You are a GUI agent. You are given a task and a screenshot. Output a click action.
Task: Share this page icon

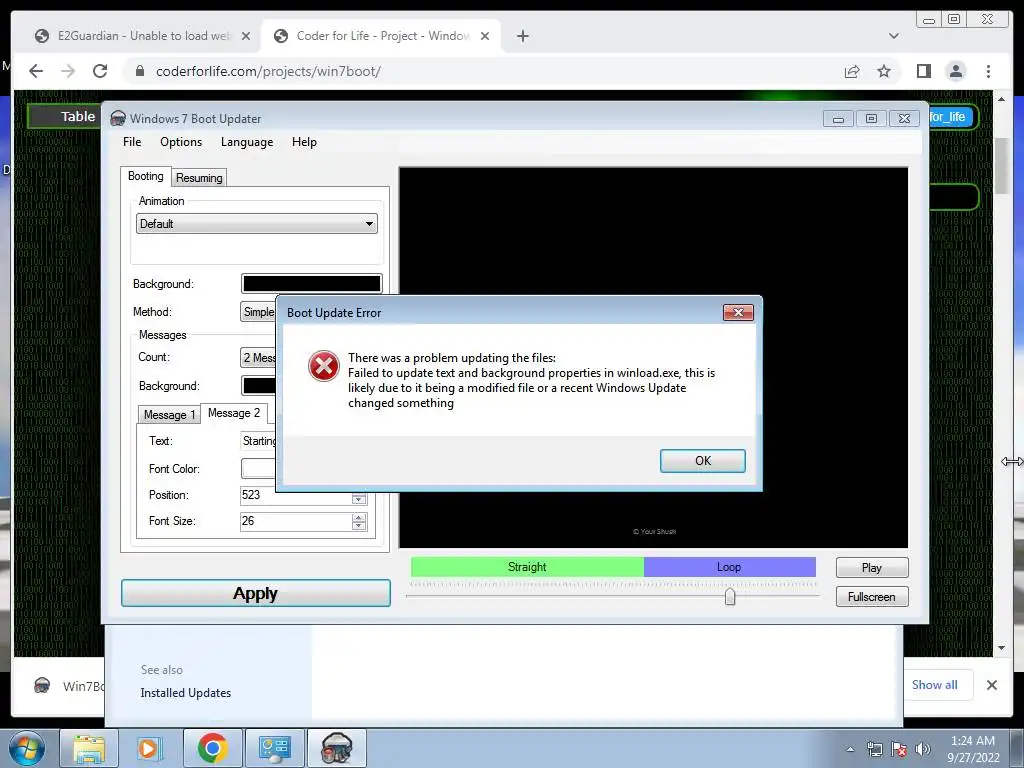pos(852,71)
